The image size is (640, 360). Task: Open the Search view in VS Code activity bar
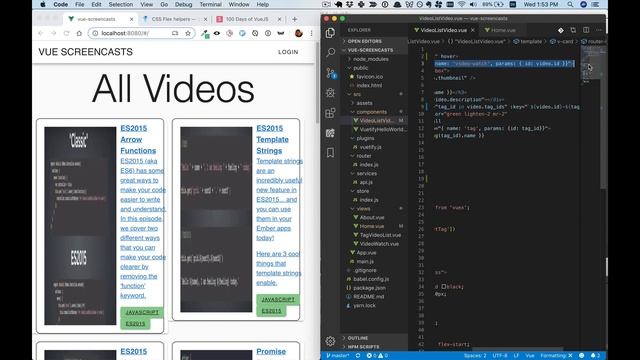pyautogui.click(x=330, y=52)
